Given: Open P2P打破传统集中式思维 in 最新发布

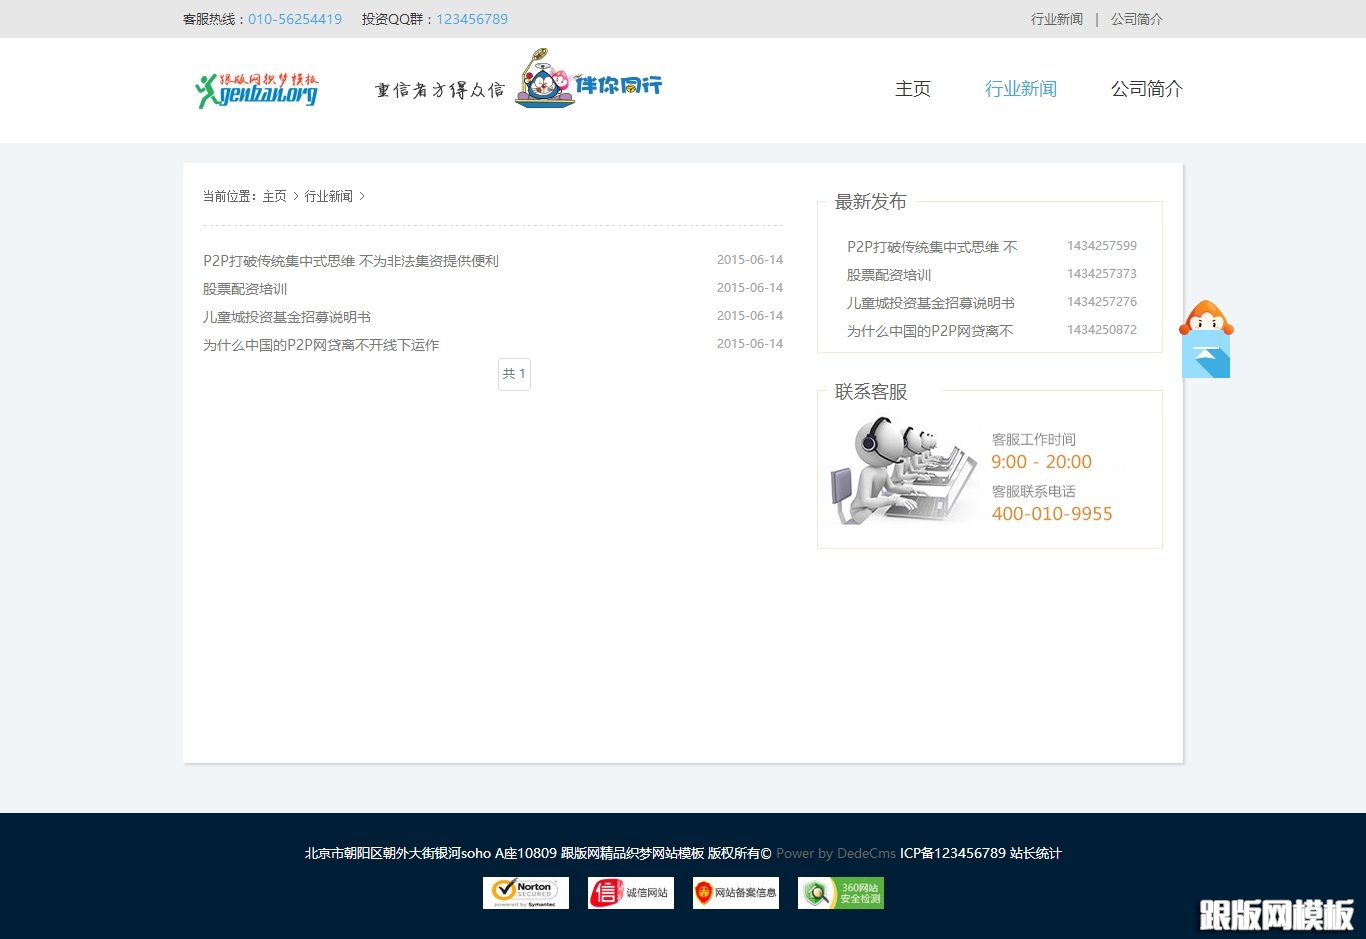Looking at the screenshot, I should (x=932, y=246).
